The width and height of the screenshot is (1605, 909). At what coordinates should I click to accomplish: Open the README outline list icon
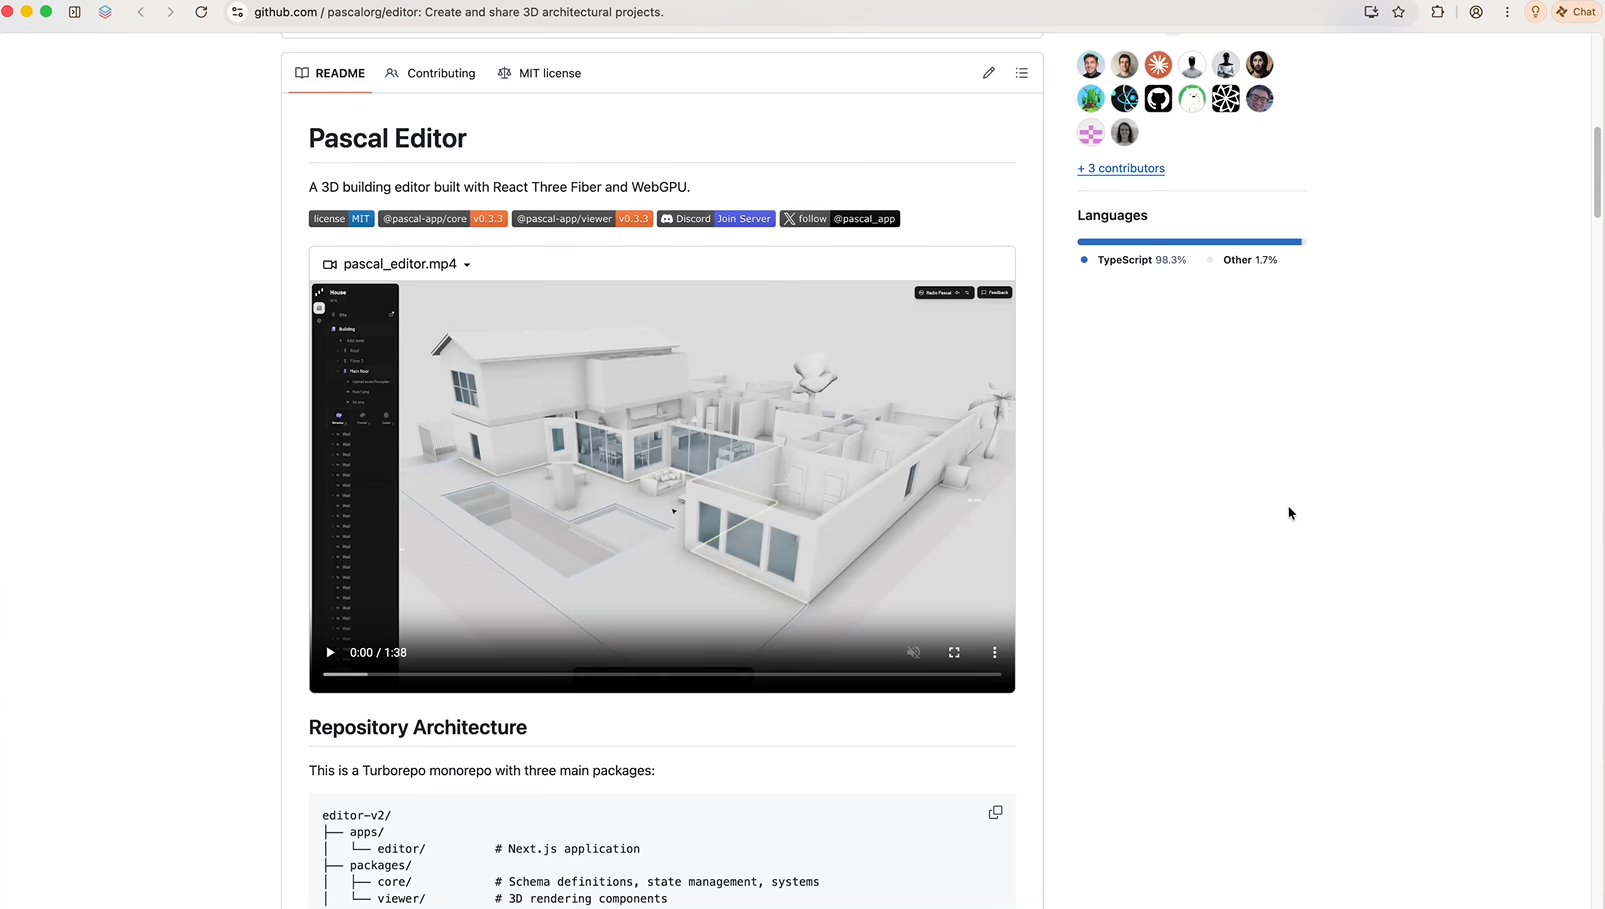coord(1021,73)
